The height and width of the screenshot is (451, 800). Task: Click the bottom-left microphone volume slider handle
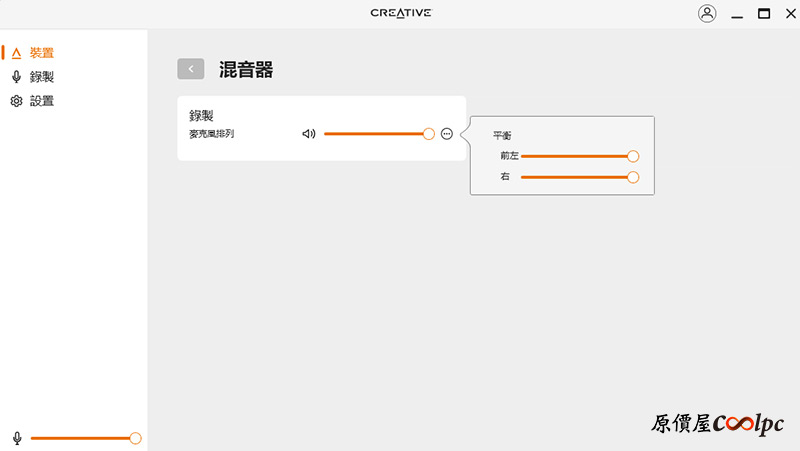135,438
